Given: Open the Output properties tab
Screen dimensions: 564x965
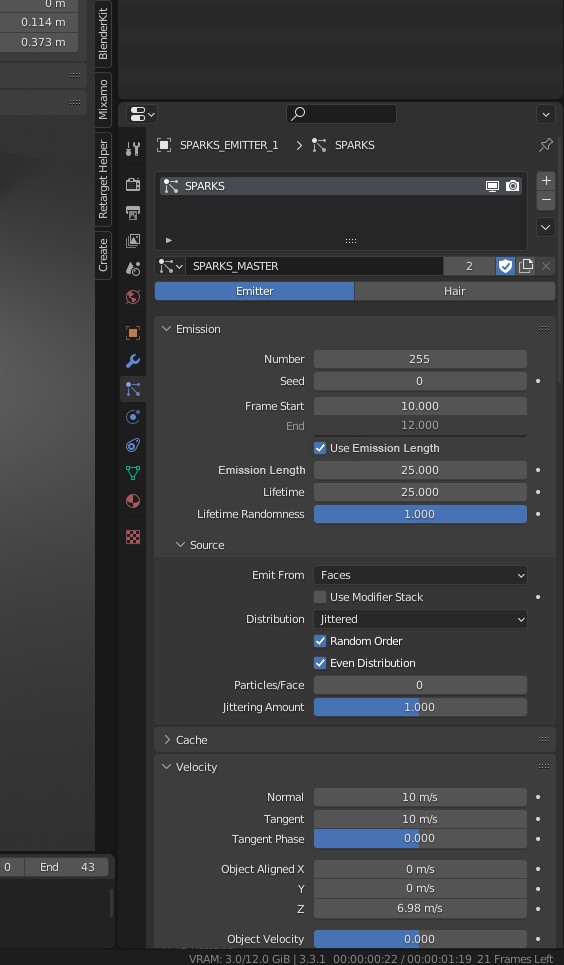Looking at the screenshot, I should pyautogui.click(x=133, y=212).
